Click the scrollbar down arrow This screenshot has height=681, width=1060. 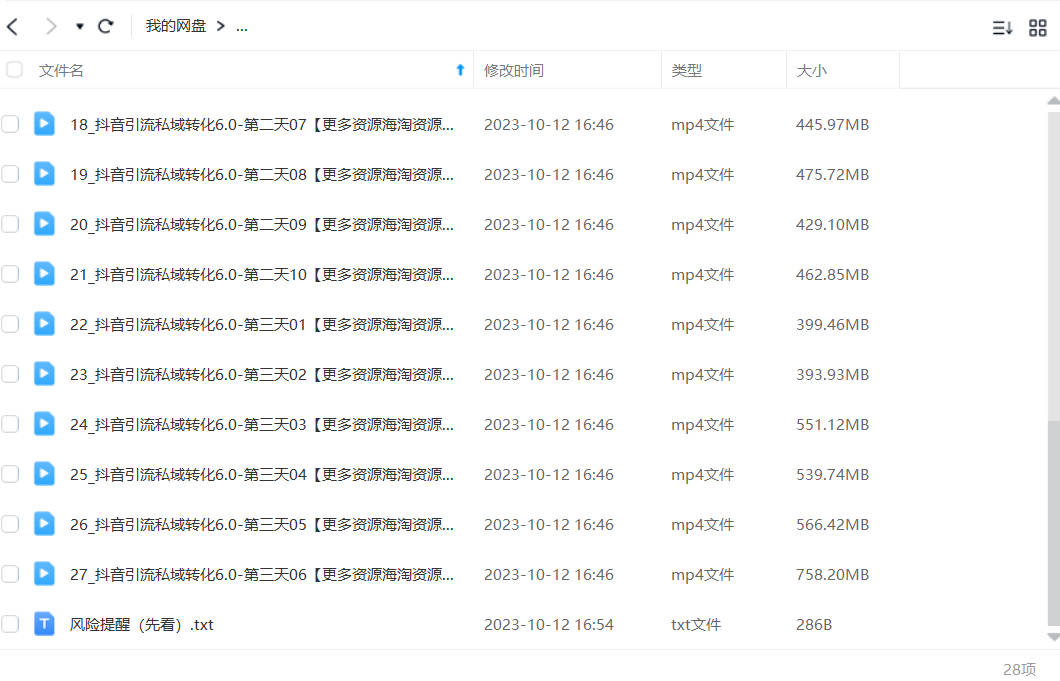[1053, 637]
